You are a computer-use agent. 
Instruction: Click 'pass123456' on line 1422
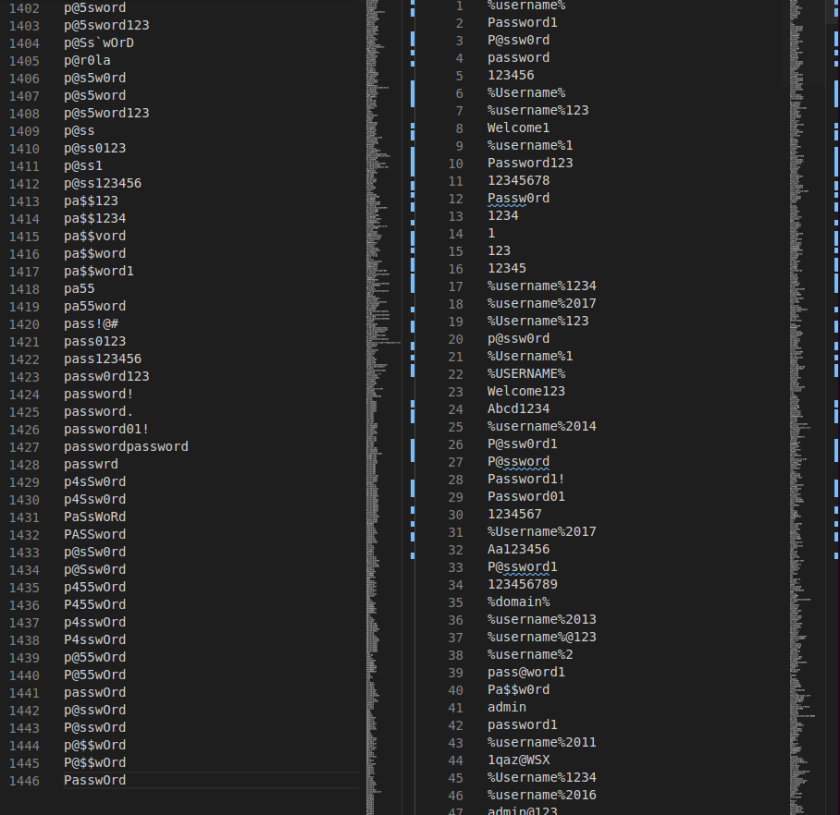coord(103,359)
